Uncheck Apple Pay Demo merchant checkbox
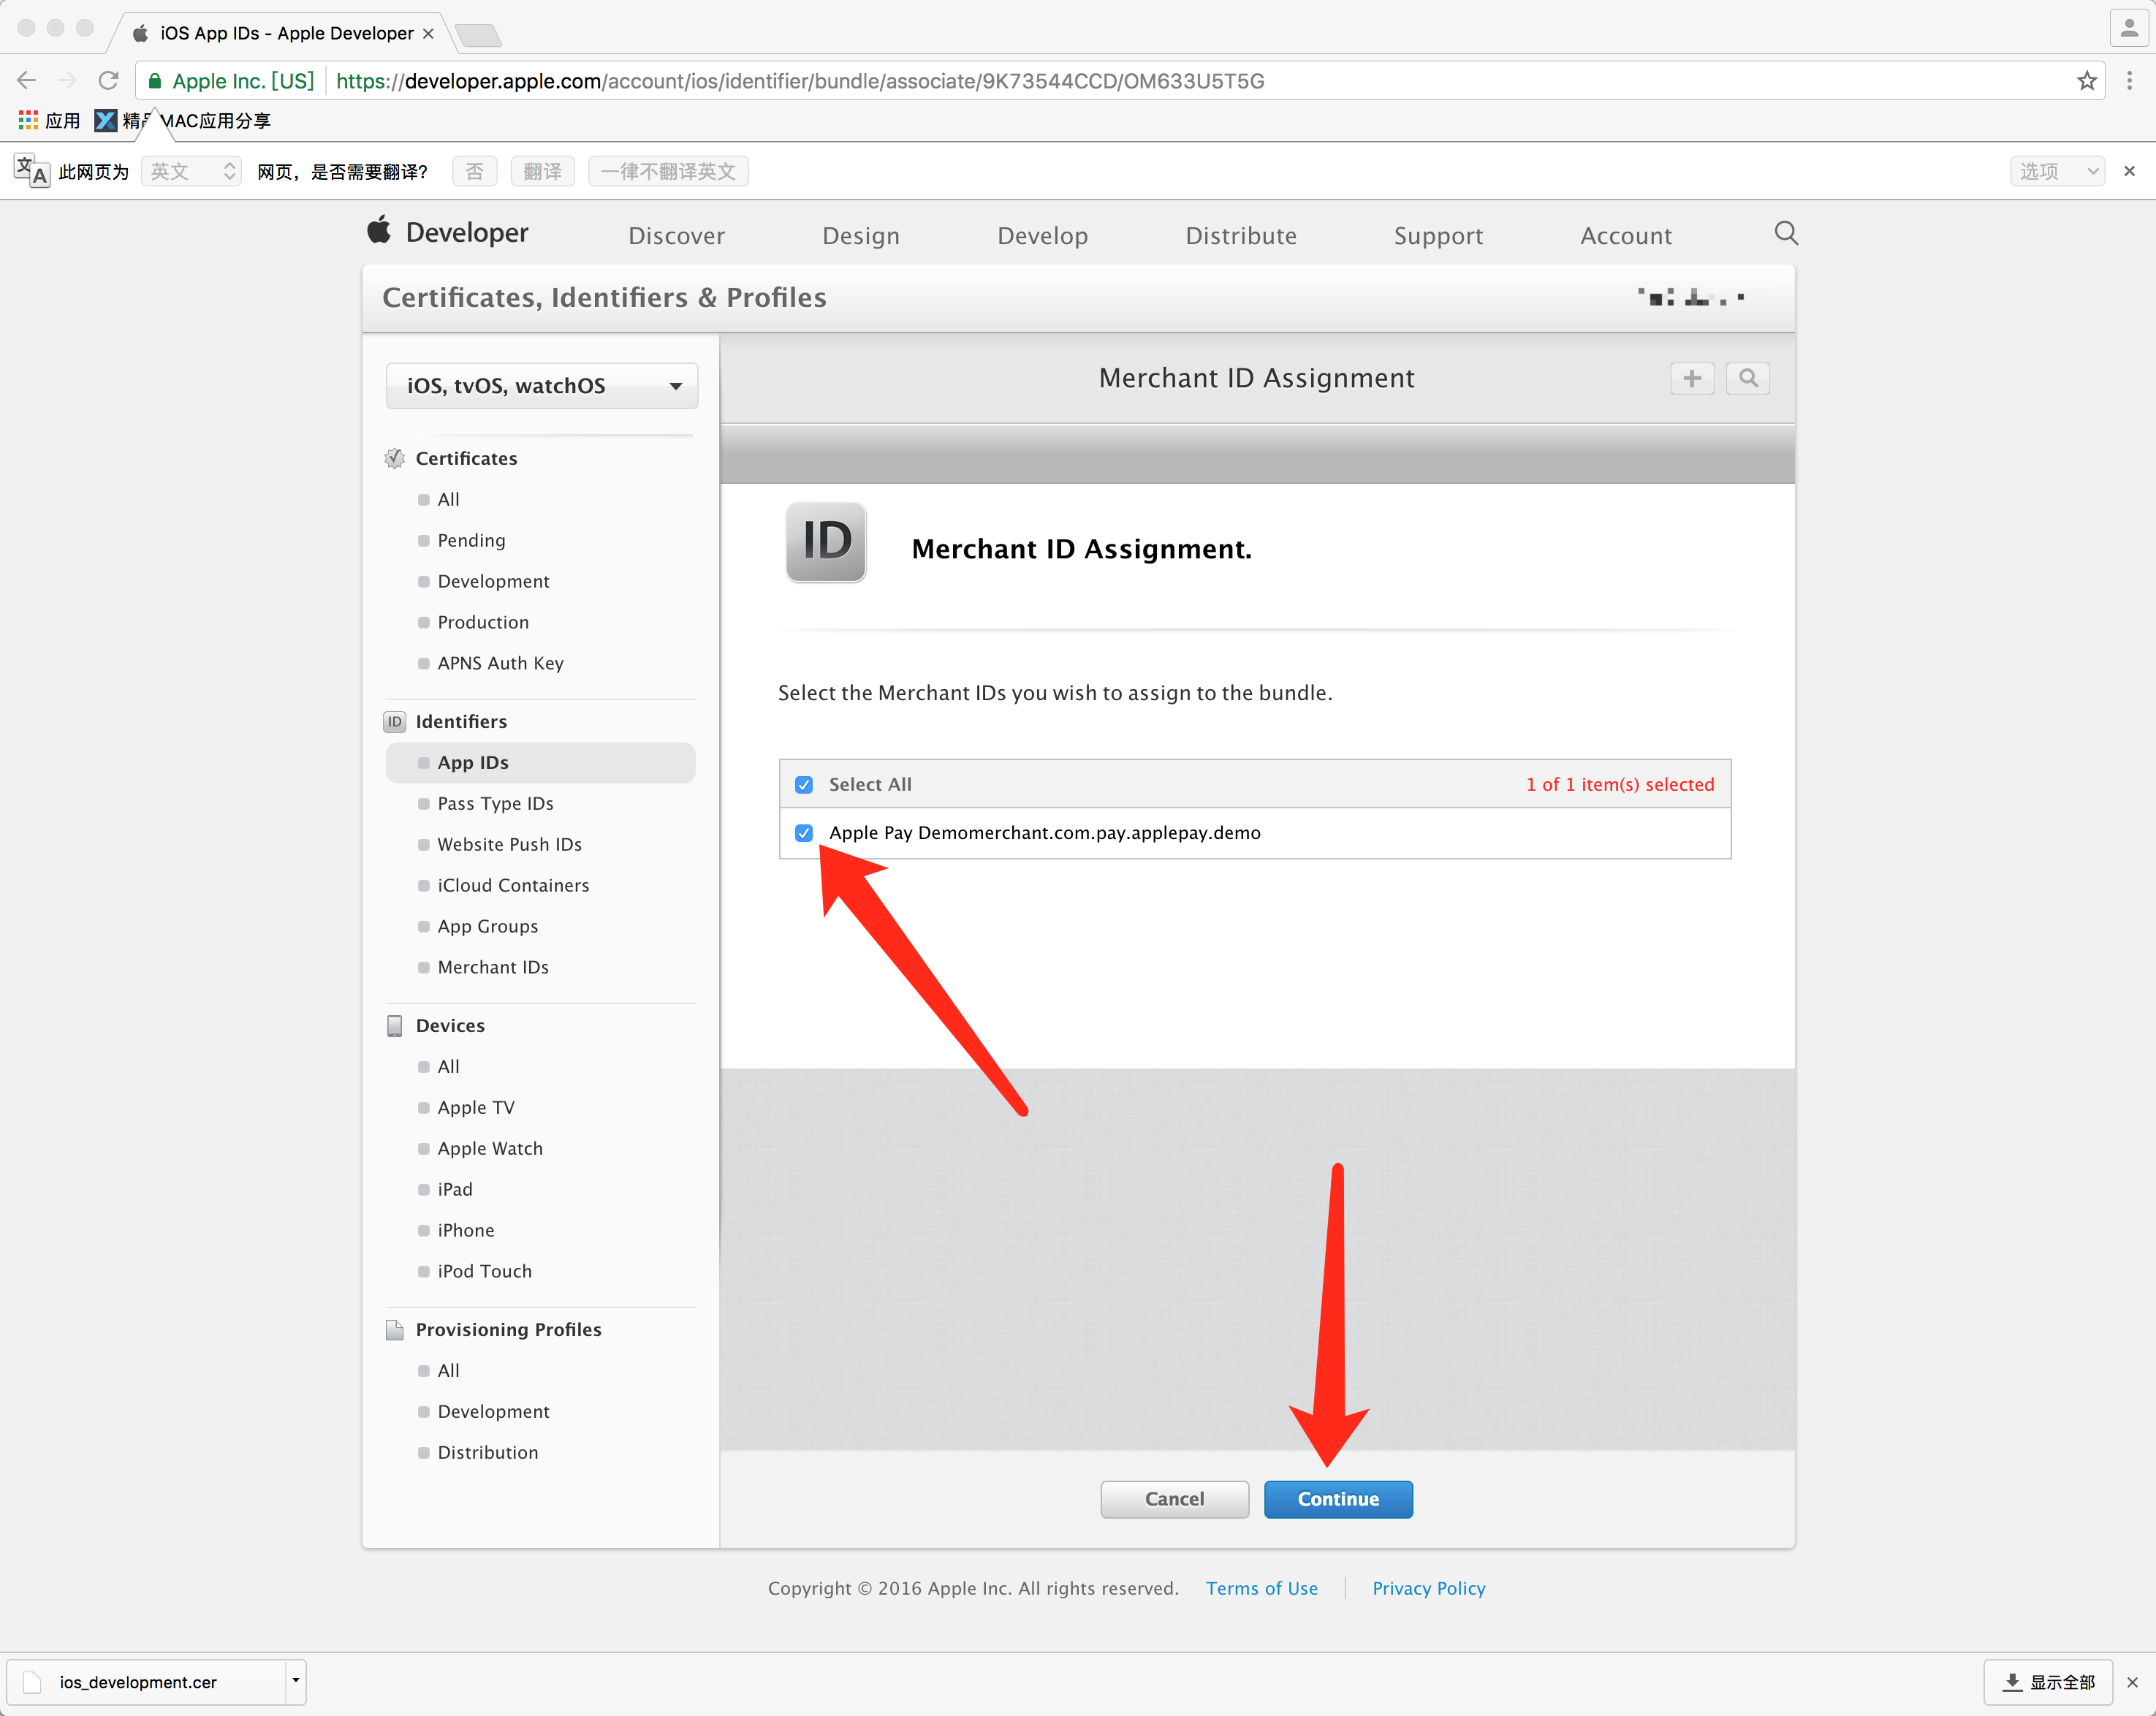The width and height of the screenshot is (2156, 1716). click(804, 833)
